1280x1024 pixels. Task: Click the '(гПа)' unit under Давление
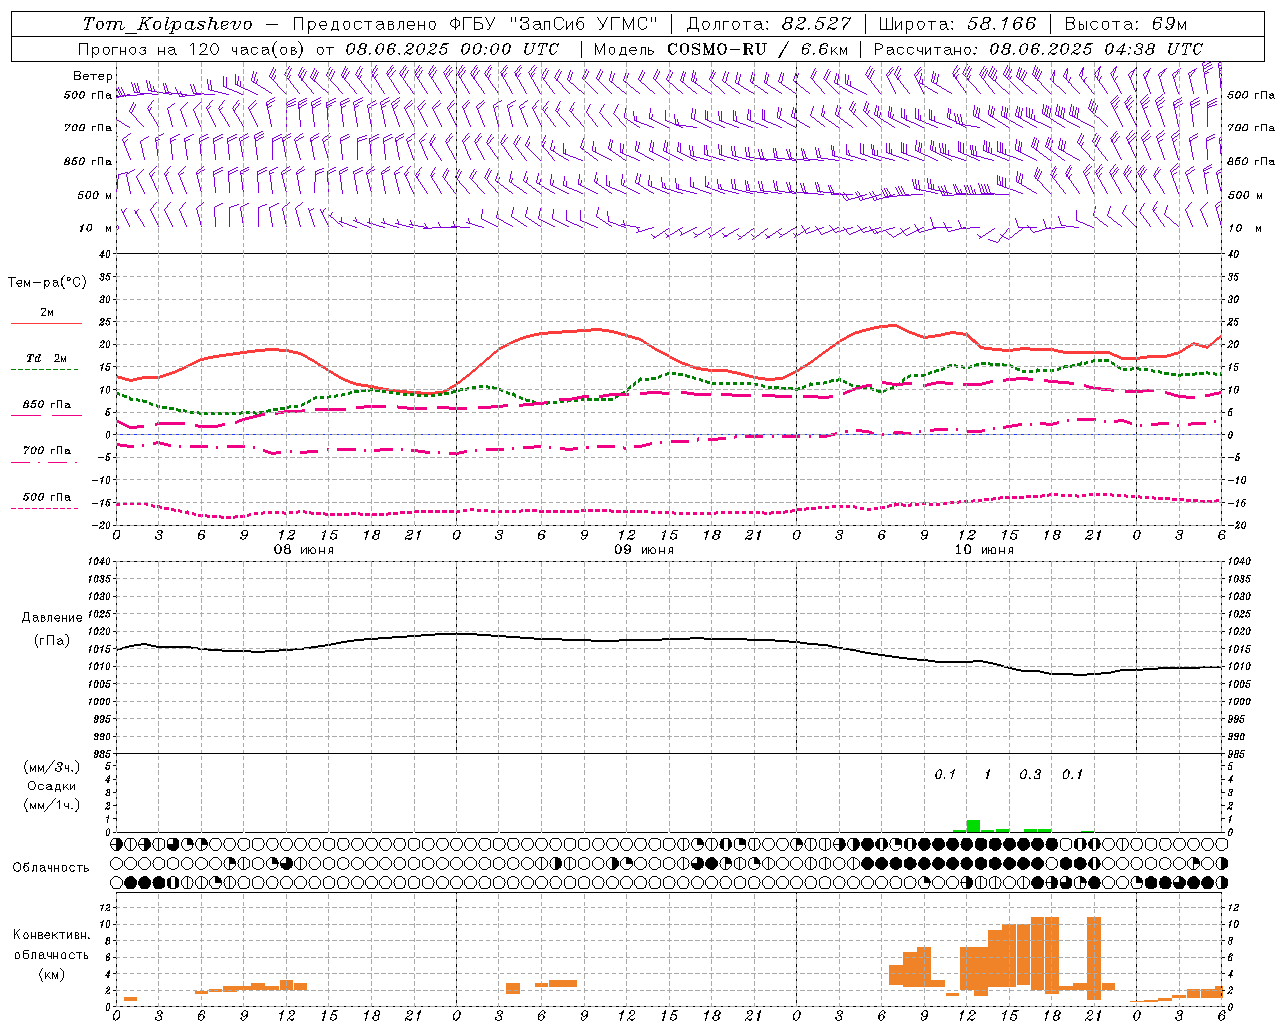point(52,641)
